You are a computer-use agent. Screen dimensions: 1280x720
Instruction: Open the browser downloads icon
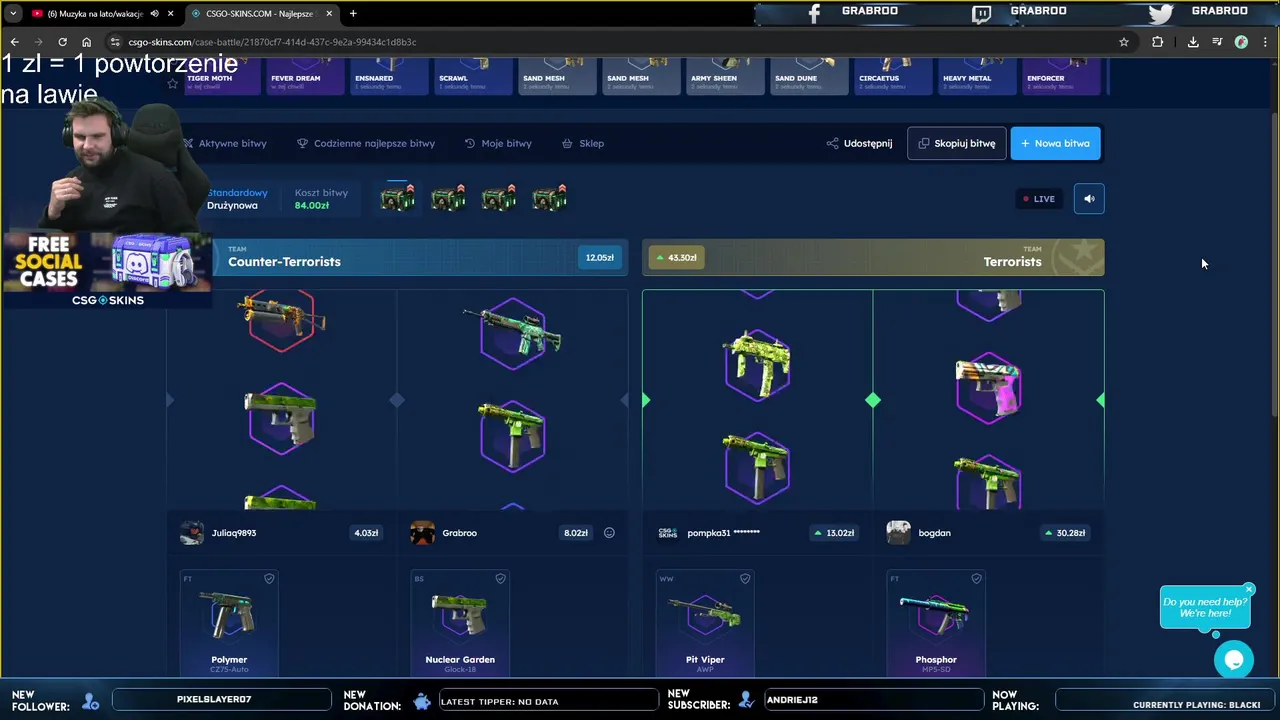1193,42
